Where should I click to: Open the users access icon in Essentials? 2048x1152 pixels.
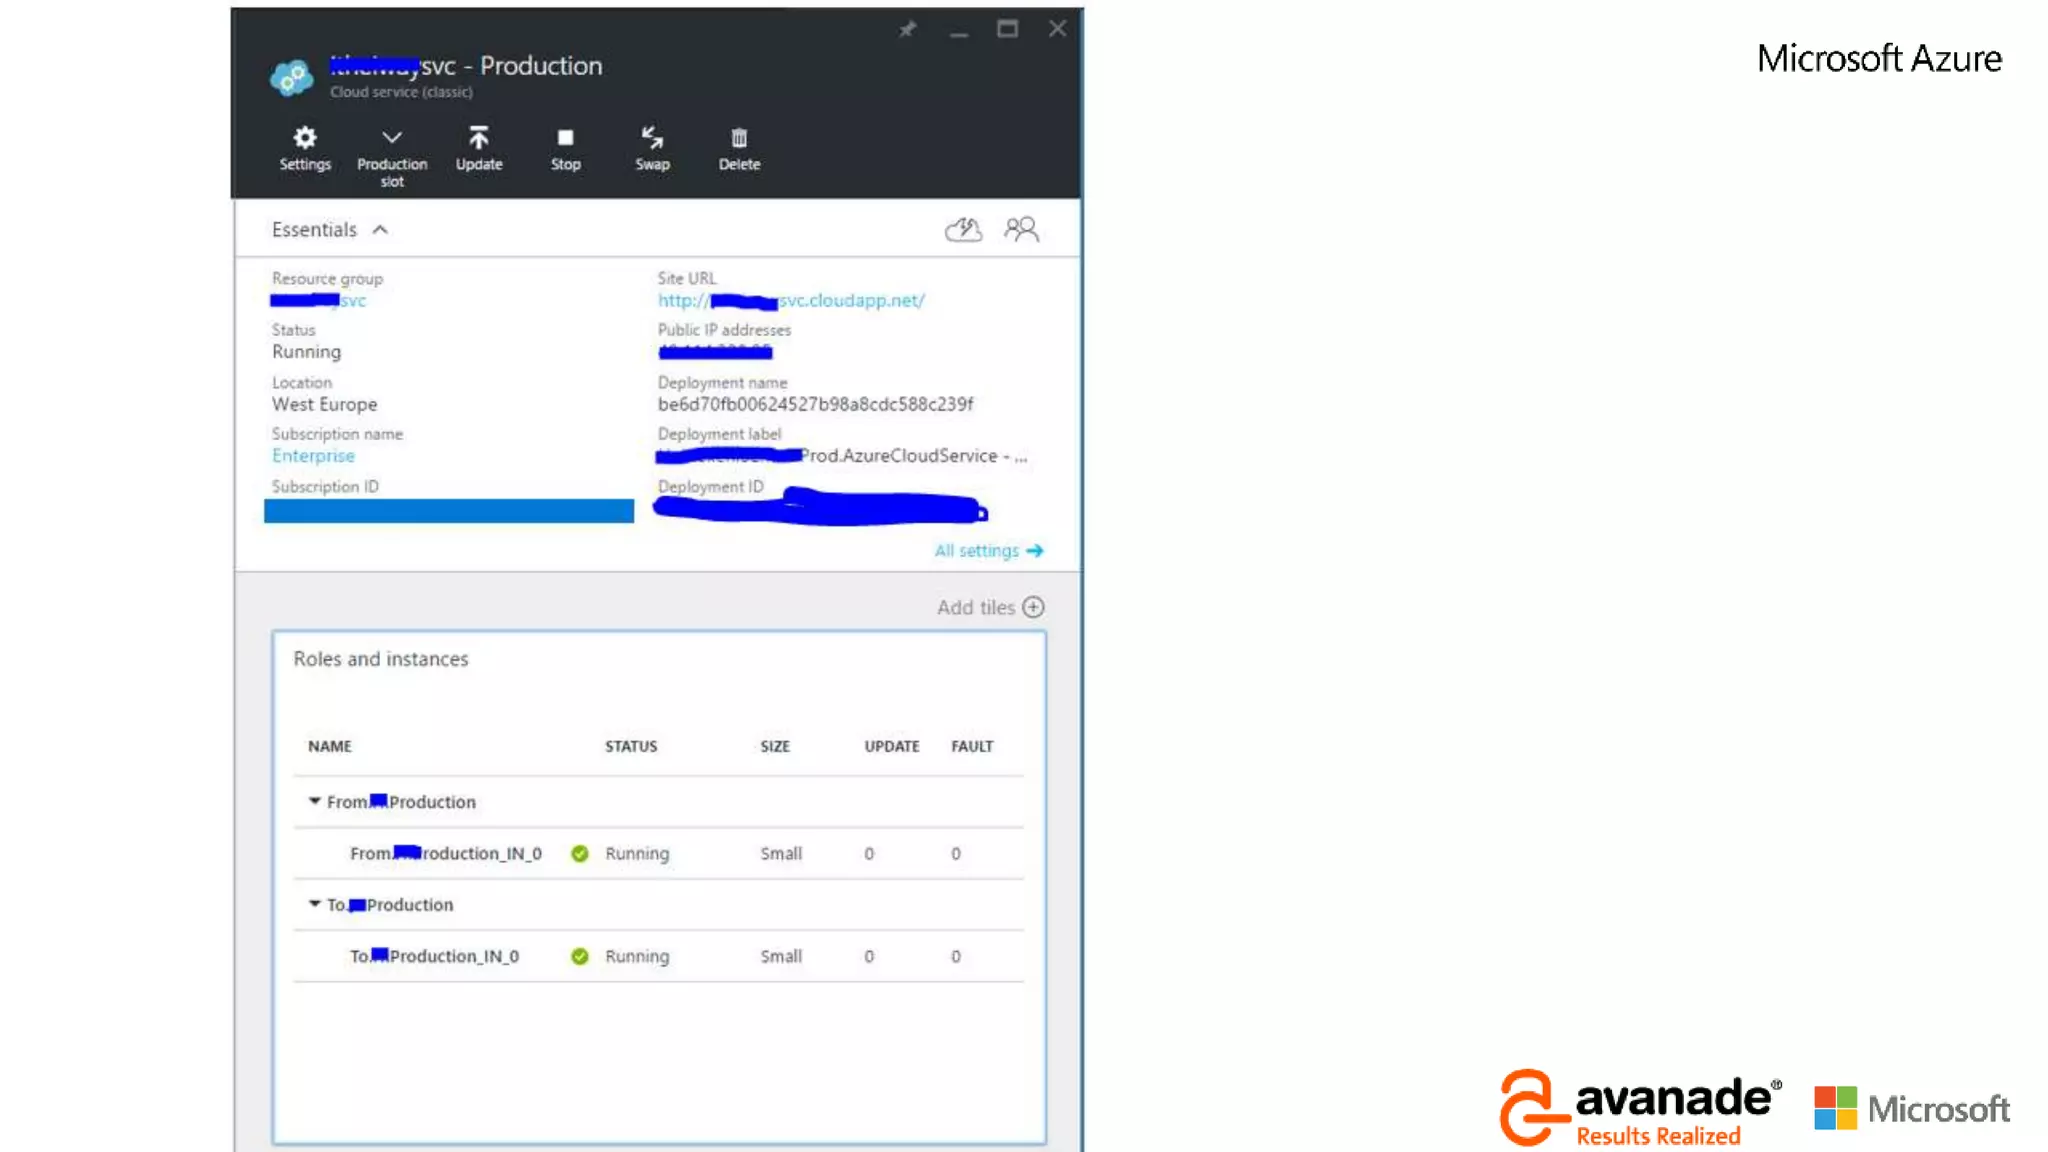[1021, 230]
